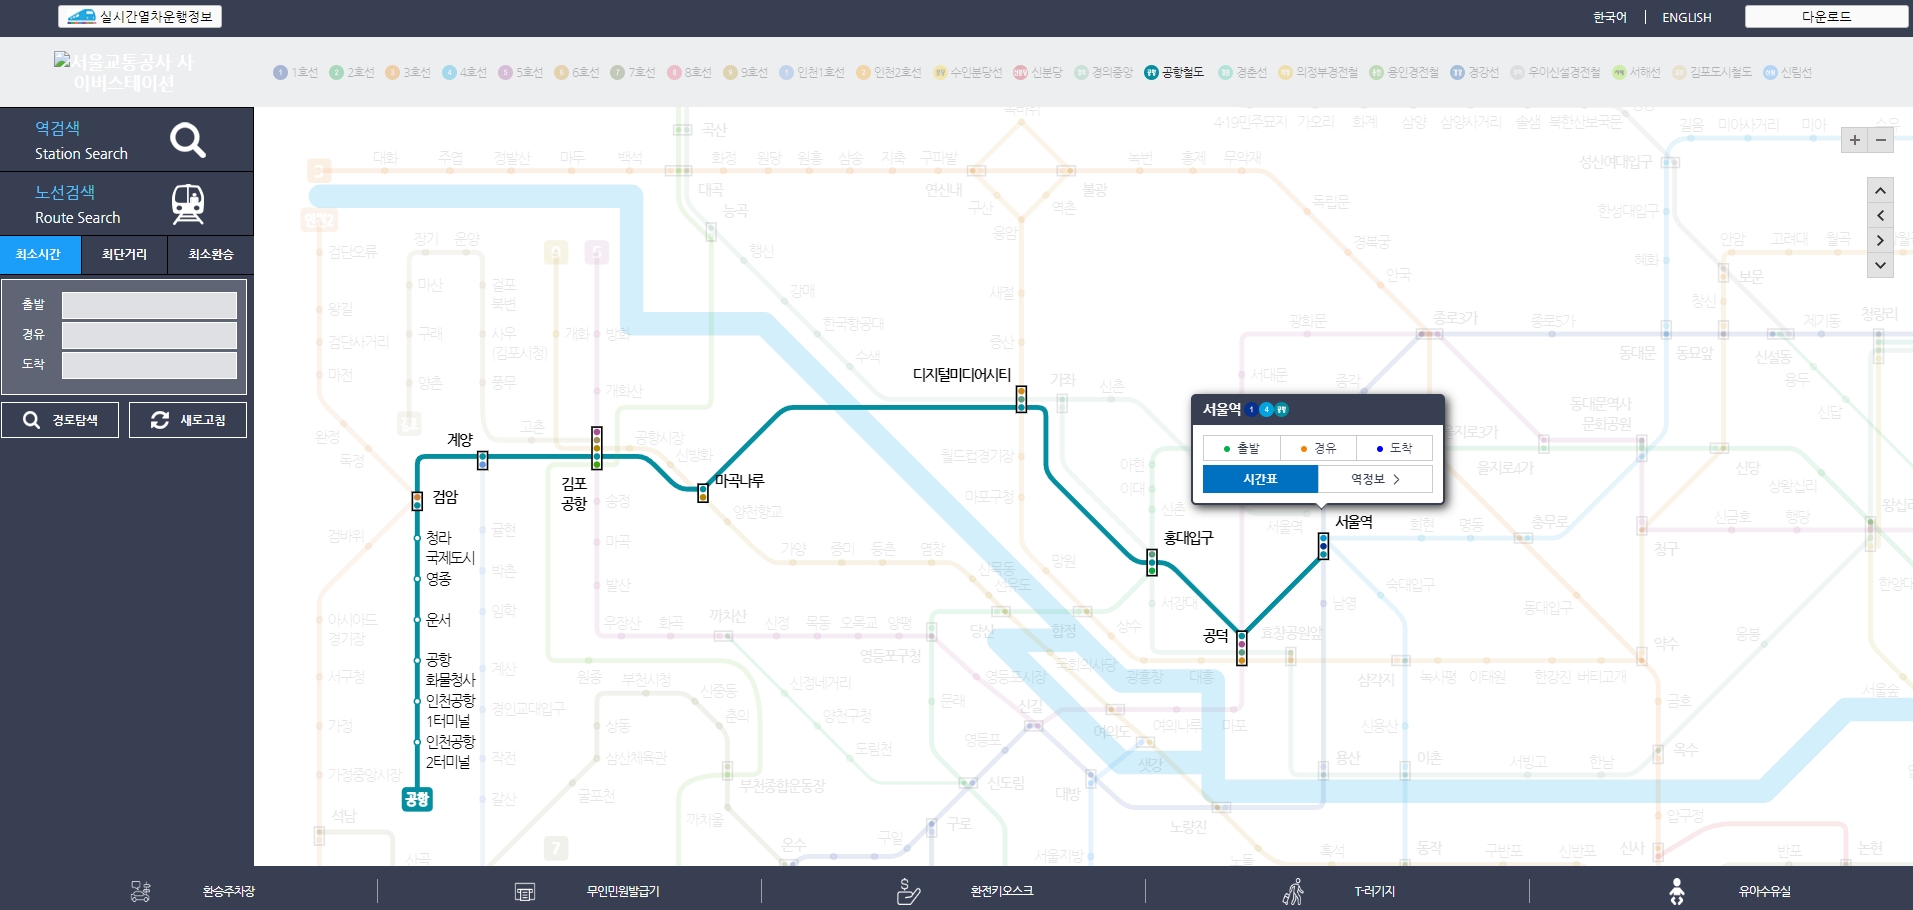The height and width of the screenshot is (910, 1913).
Task: Zoom in the map with plus button
Action: [1855, 140]
